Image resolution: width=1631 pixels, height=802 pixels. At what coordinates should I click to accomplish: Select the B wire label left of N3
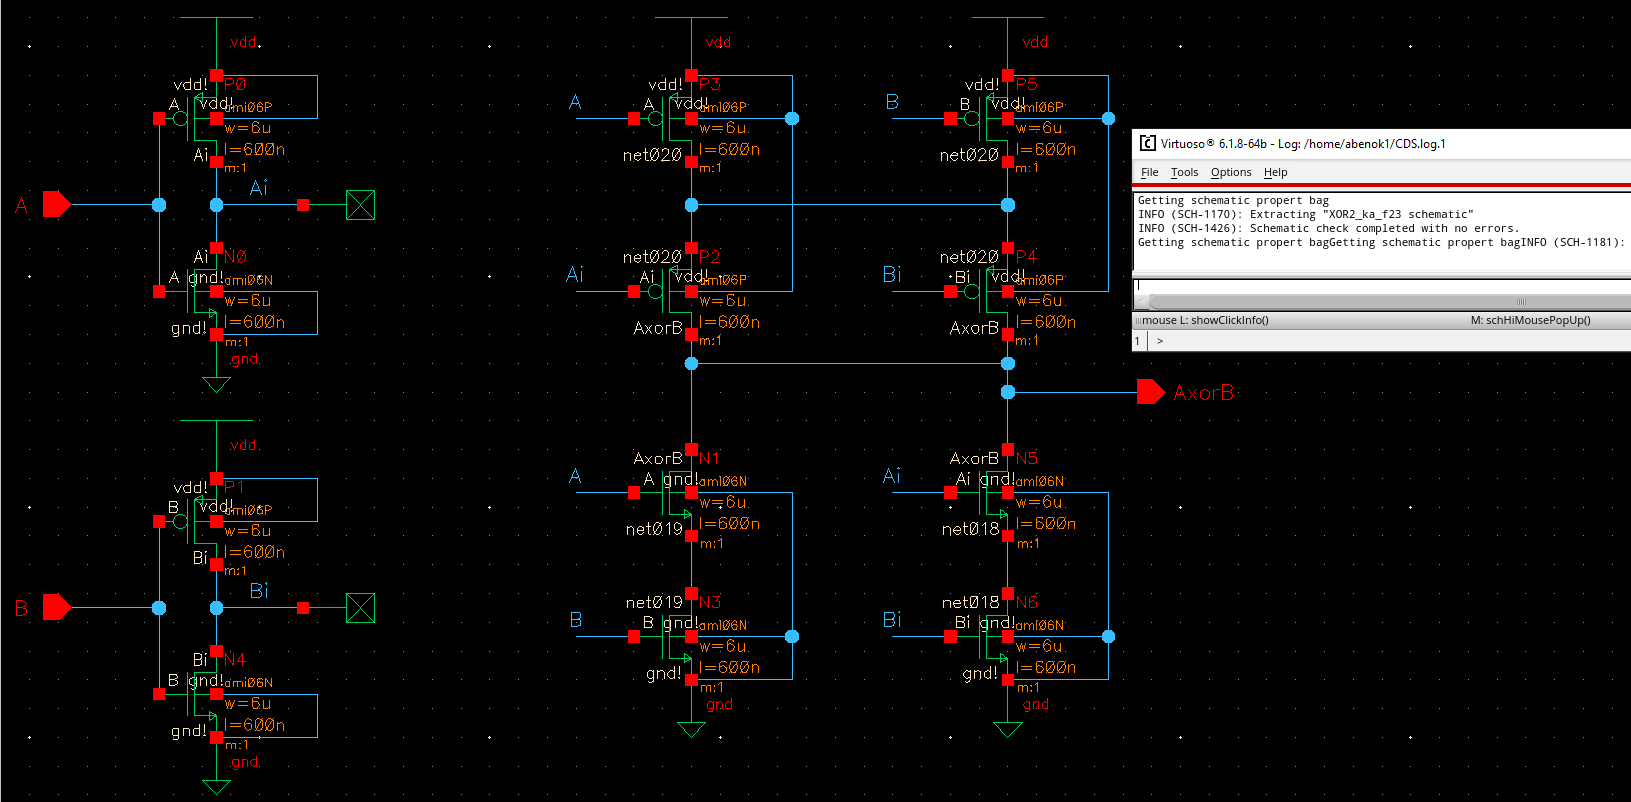click(x=575, y=620)
